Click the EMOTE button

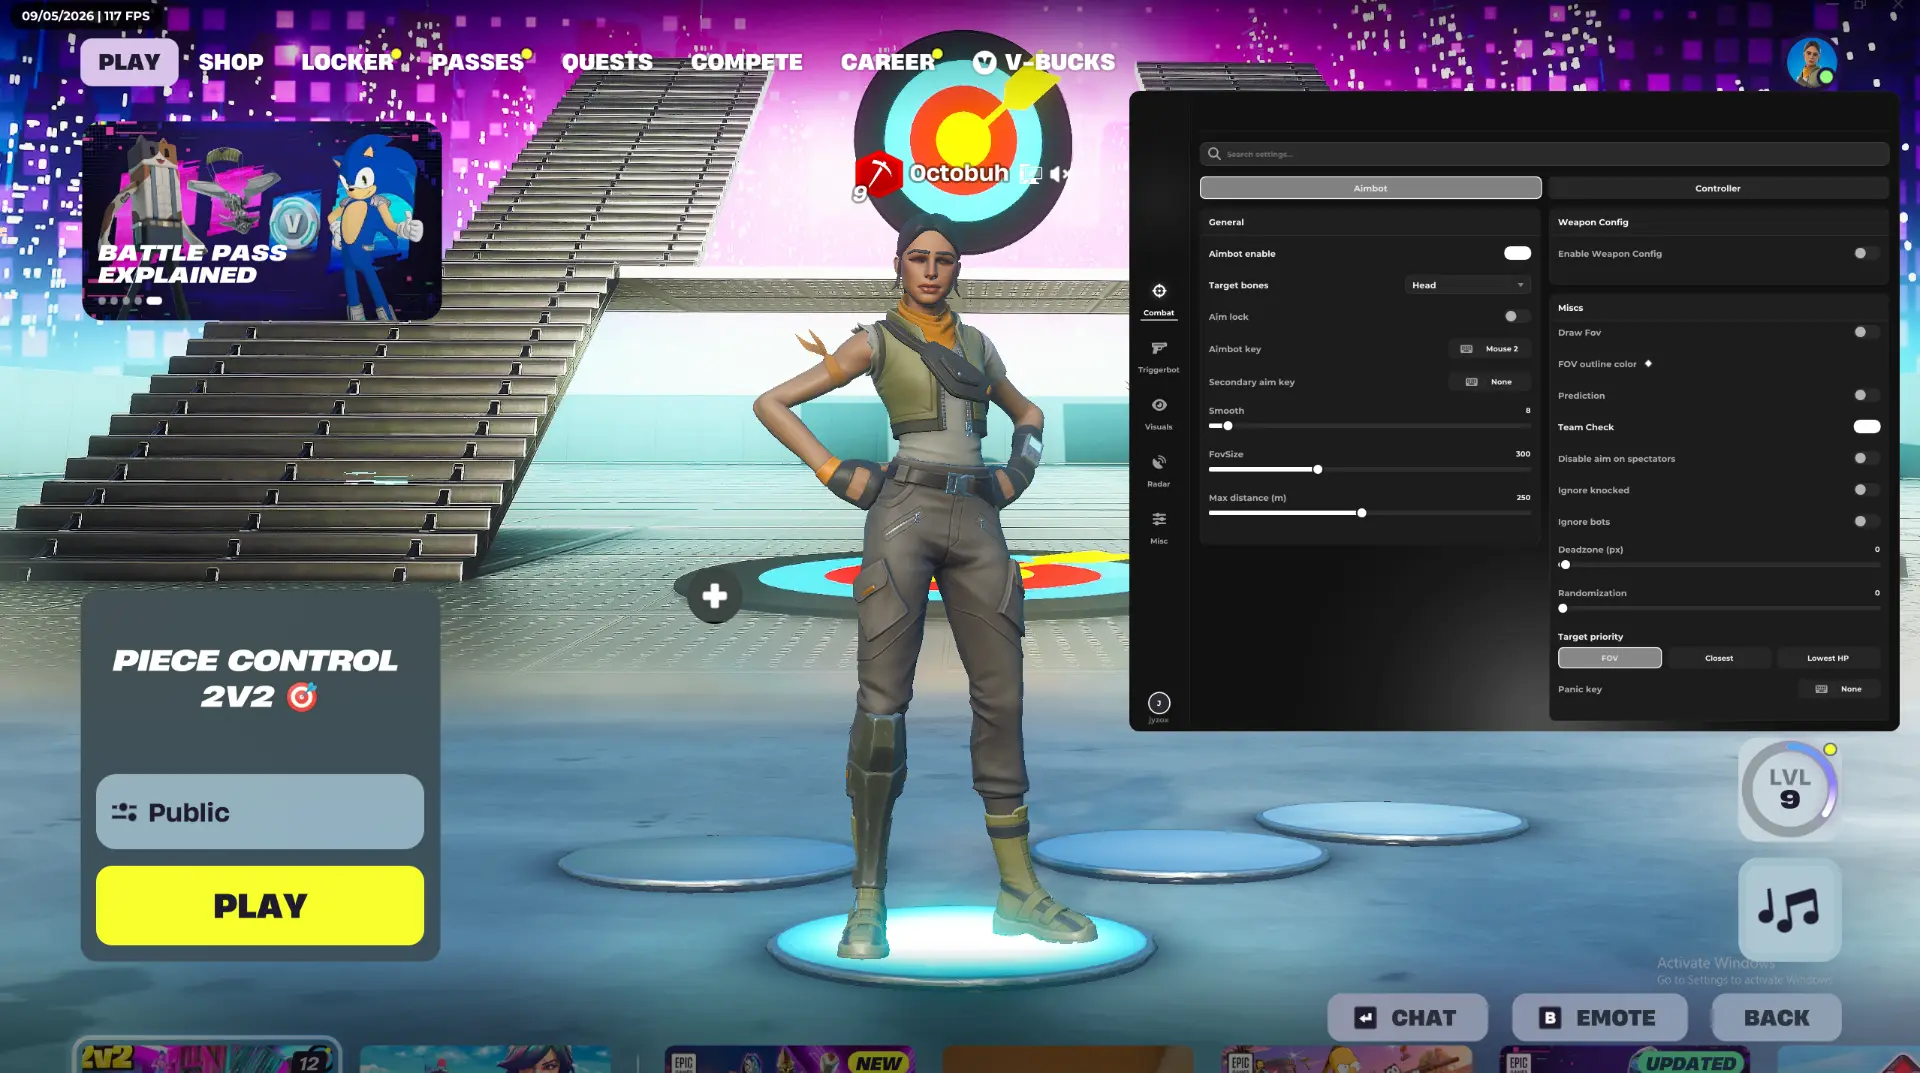point(1599,1018)
